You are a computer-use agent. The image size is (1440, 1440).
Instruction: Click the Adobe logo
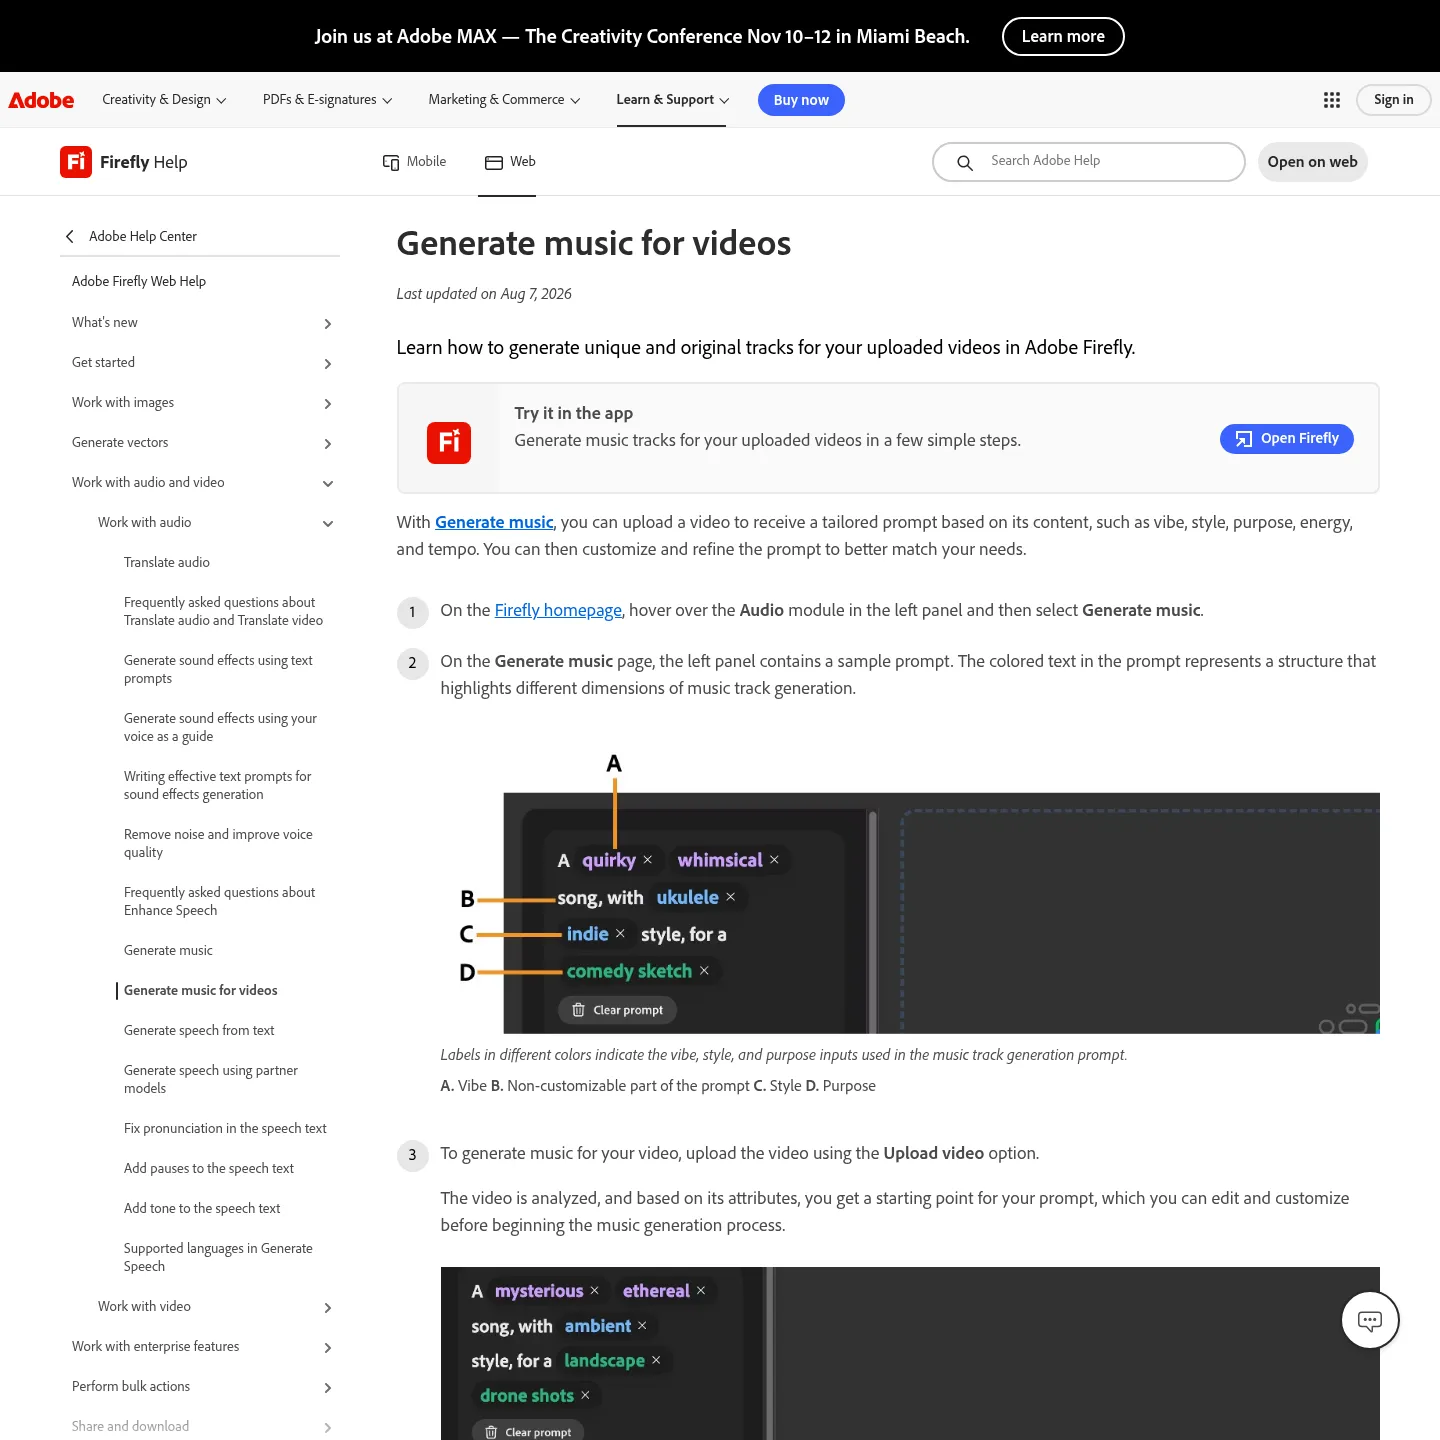[x=41, y=100]
